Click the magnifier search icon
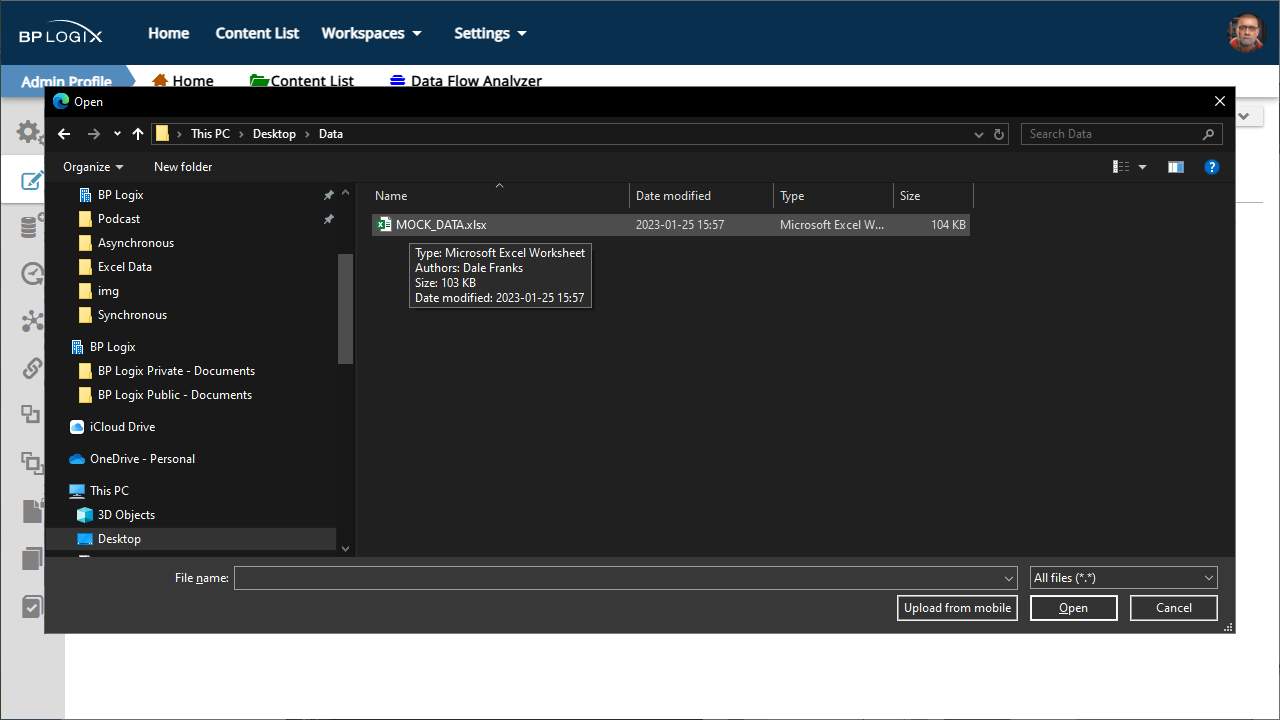Image resolution: width=1280 pixels, height=720 pixels. click(1209, 134)
